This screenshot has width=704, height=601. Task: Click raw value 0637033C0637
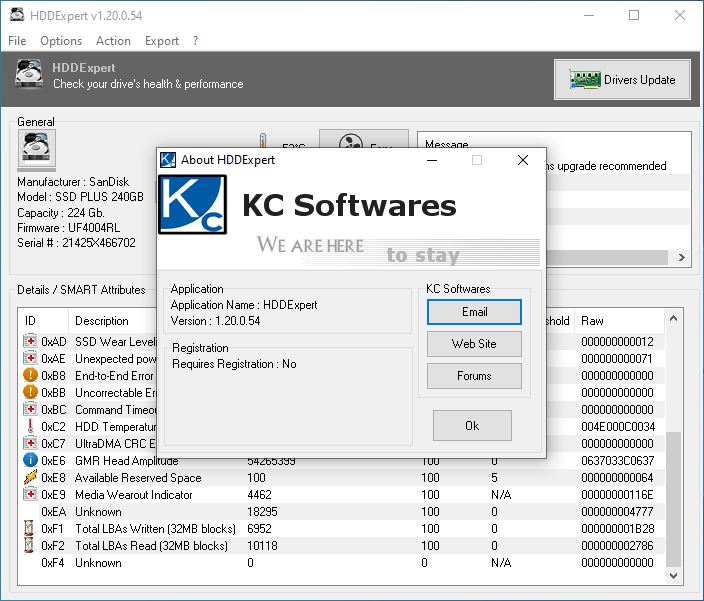617,461
